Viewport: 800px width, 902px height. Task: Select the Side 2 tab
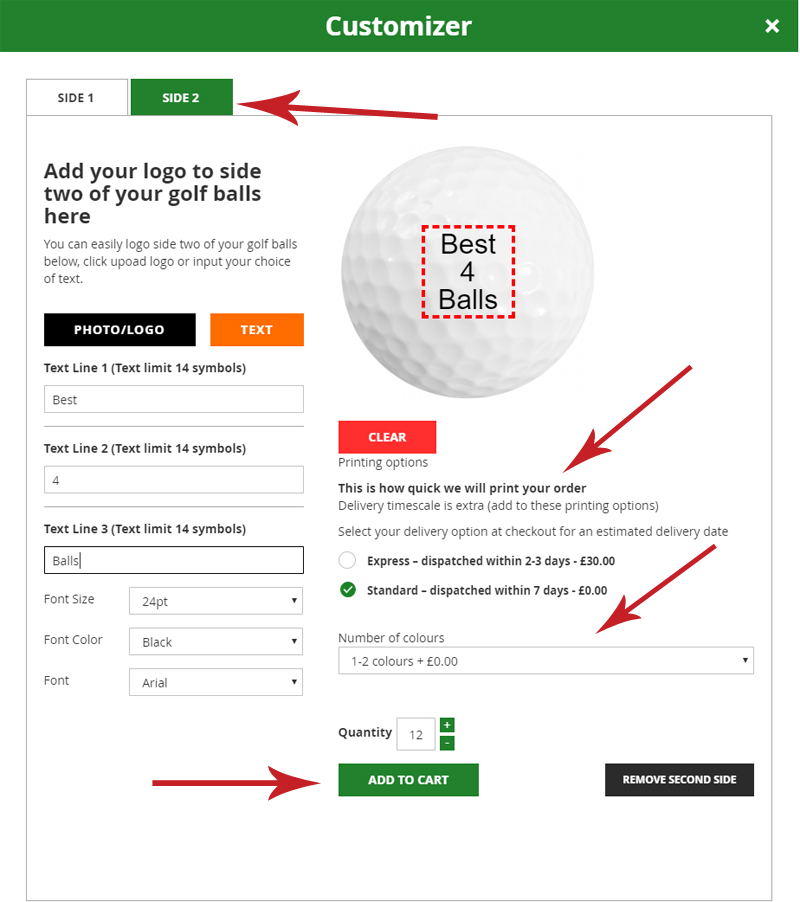click(x=181, y=98)
